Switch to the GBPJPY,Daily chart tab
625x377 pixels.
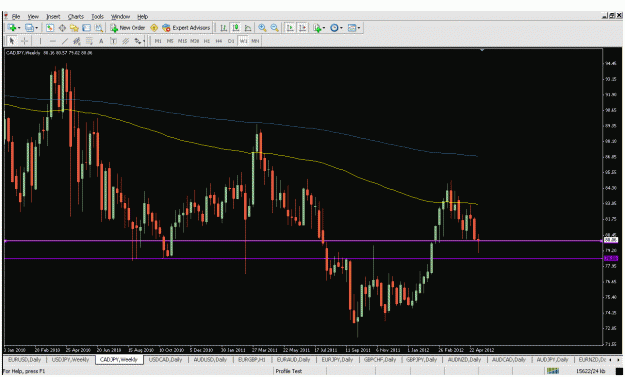pos(423,360)
